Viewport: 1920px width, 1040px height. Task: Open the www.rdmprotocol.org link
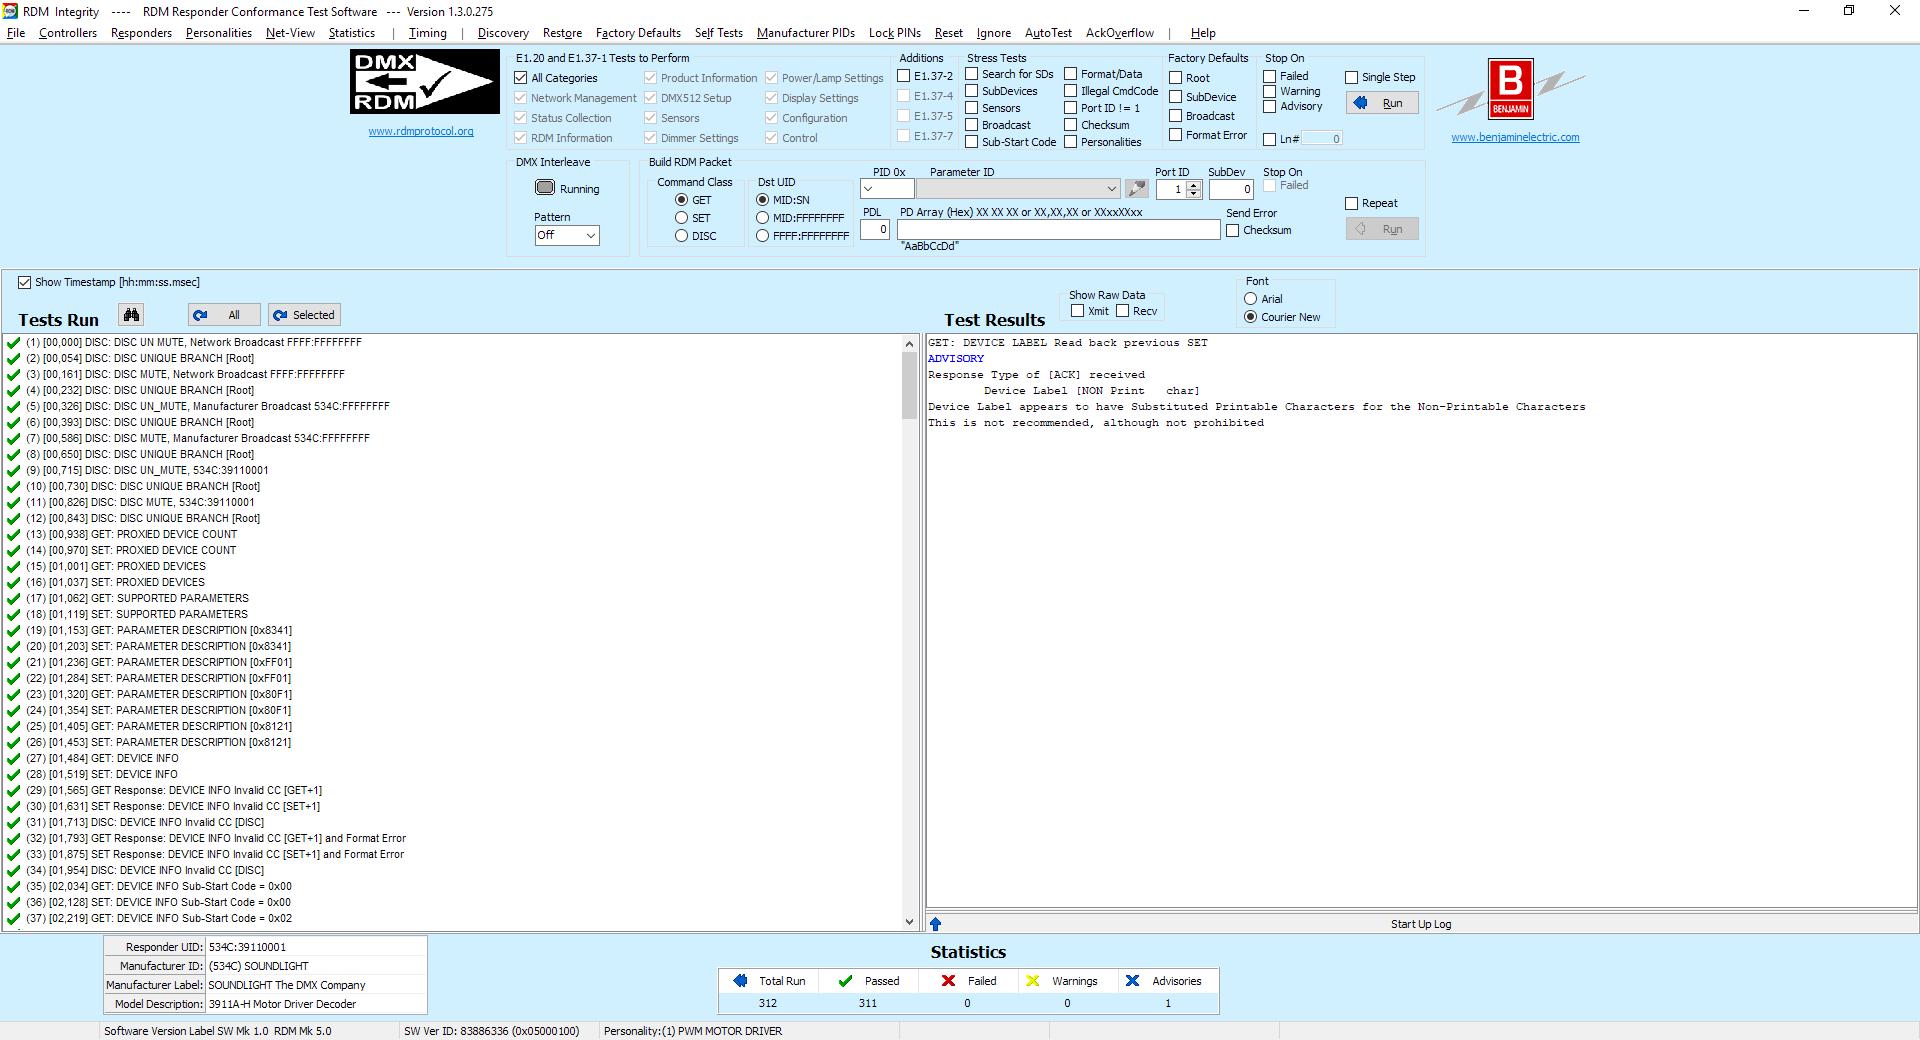(420, 132)
